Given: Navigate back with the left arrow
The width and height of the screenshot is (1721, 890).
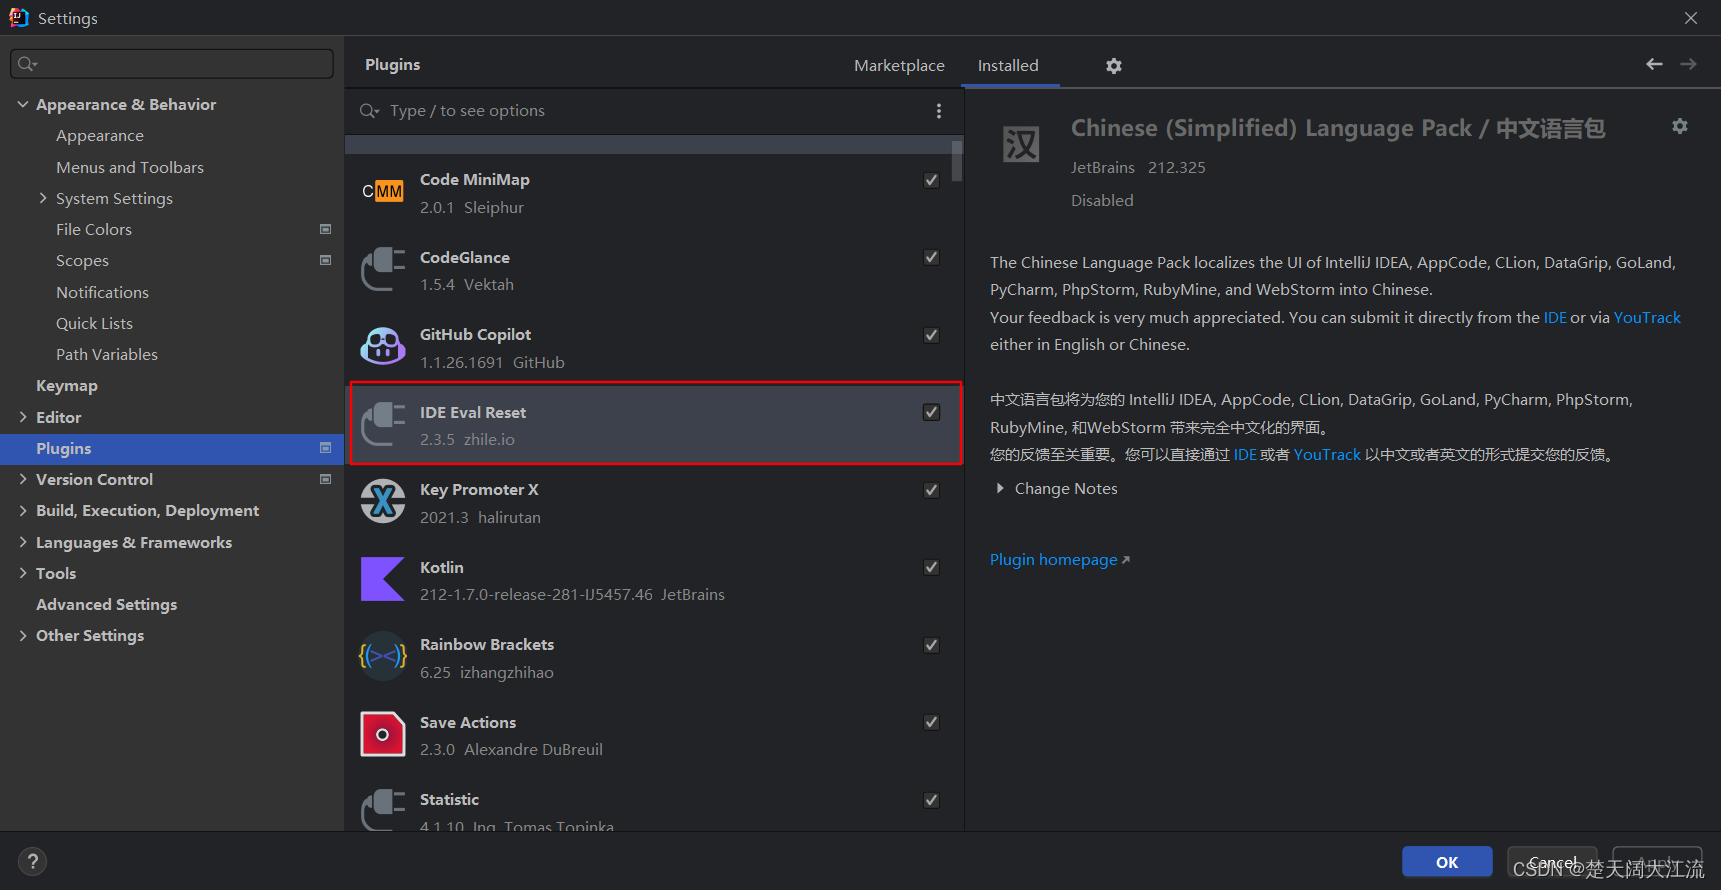Looking at the screenshot, I should click(x=1654, y=64).
